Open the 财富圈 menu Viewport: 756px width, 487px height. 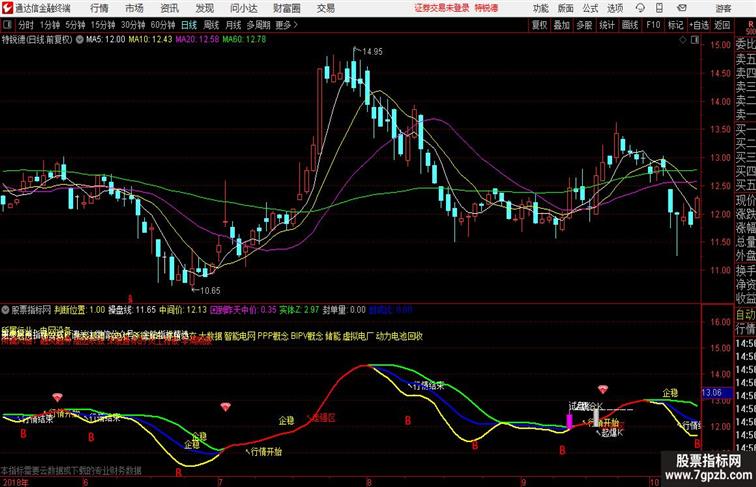tap(287, 8)
